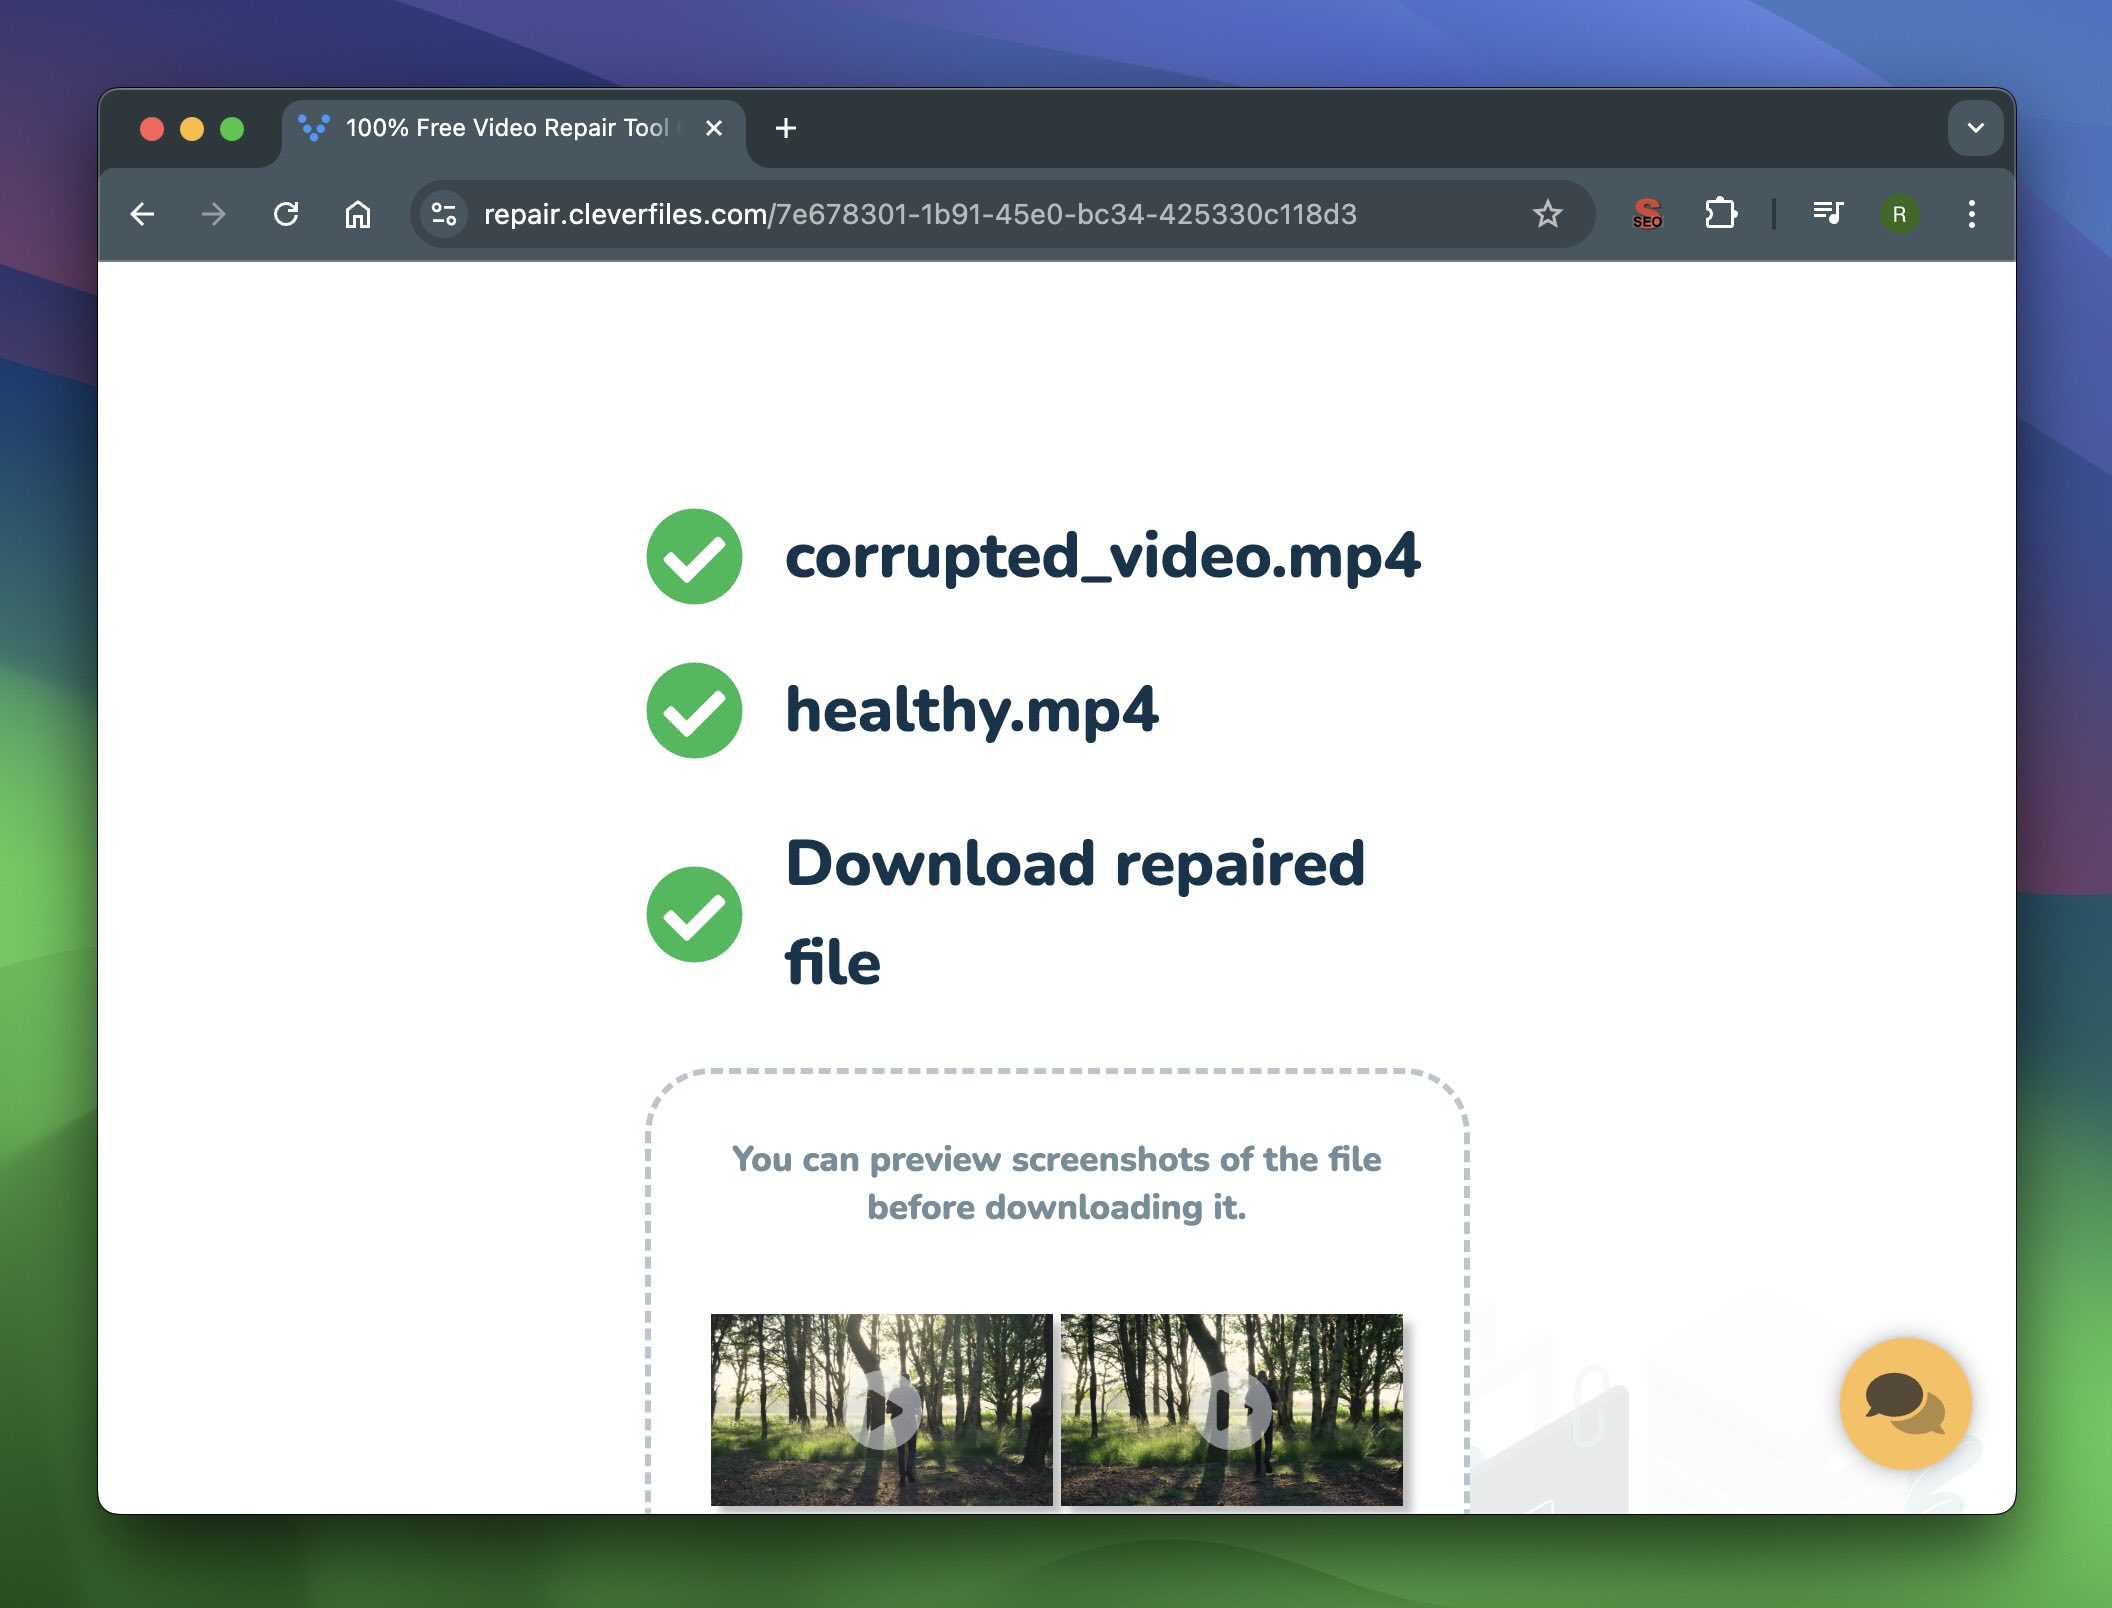Image resolution: width=2112 pixels, height=1608 pixels.
Task: Expand the tab search dropdown chevron
Action: 1975,128
